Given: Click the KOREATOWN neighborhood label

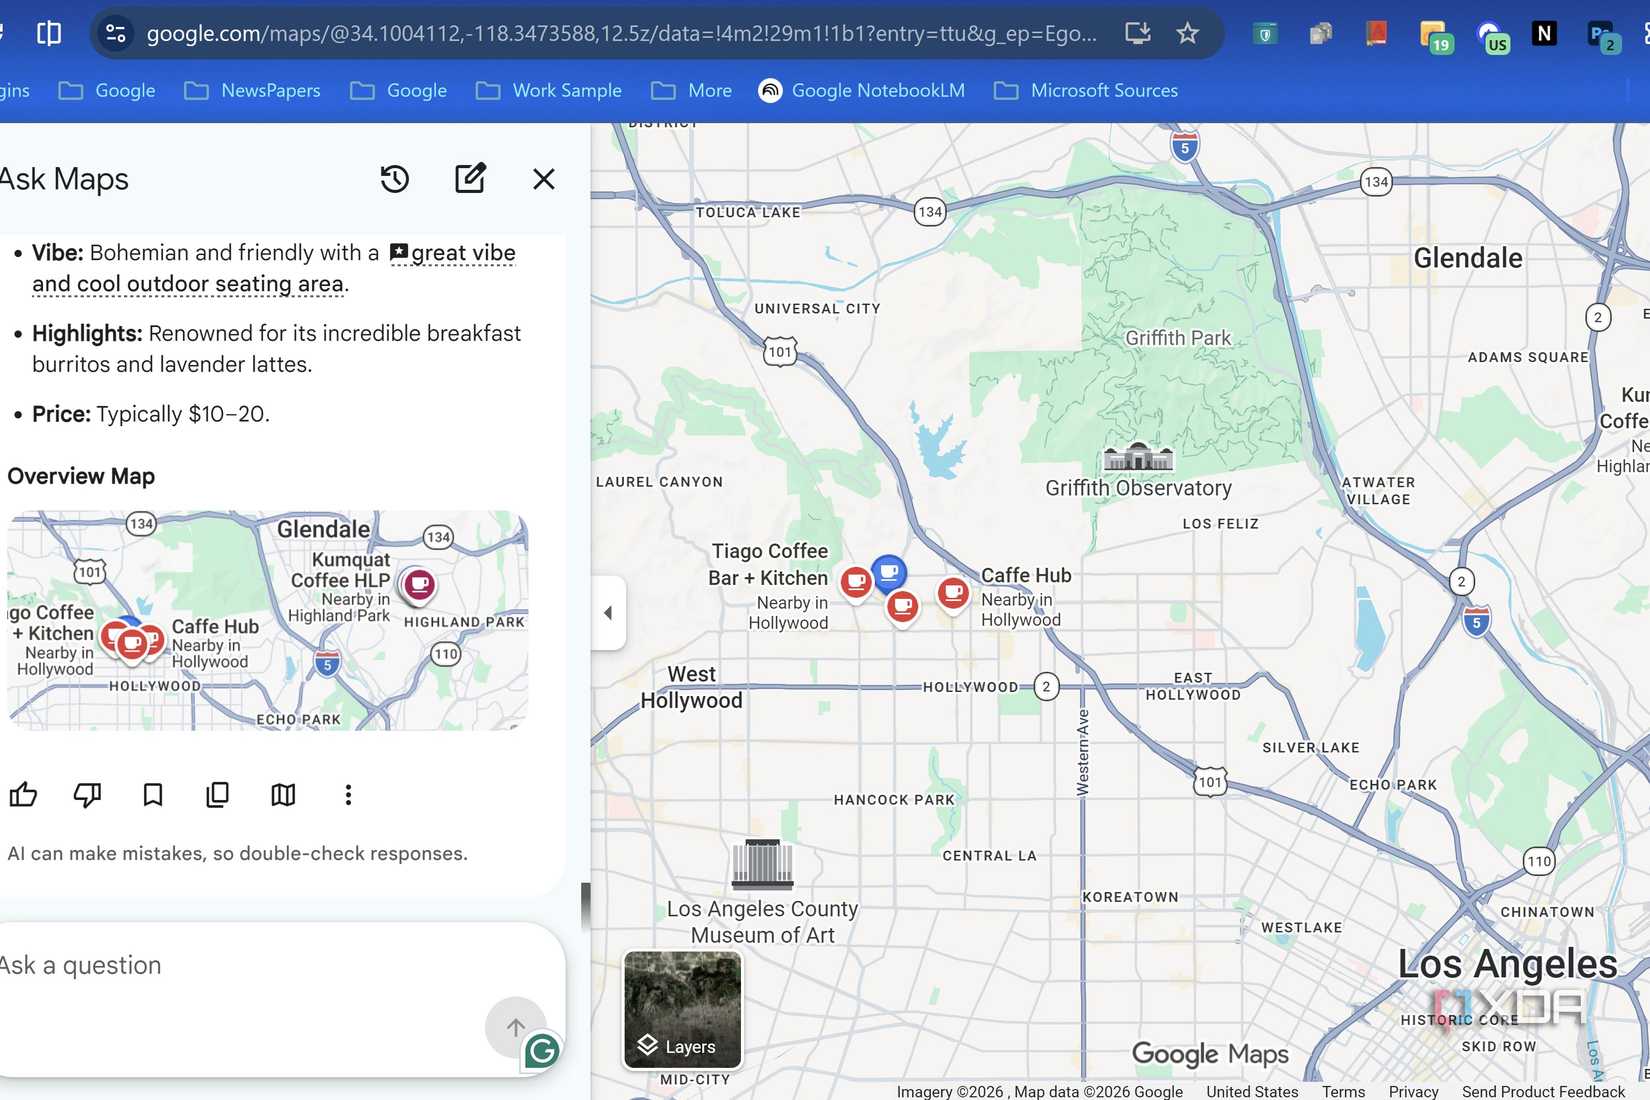Looking at the screenshot, I should 1130,897.
